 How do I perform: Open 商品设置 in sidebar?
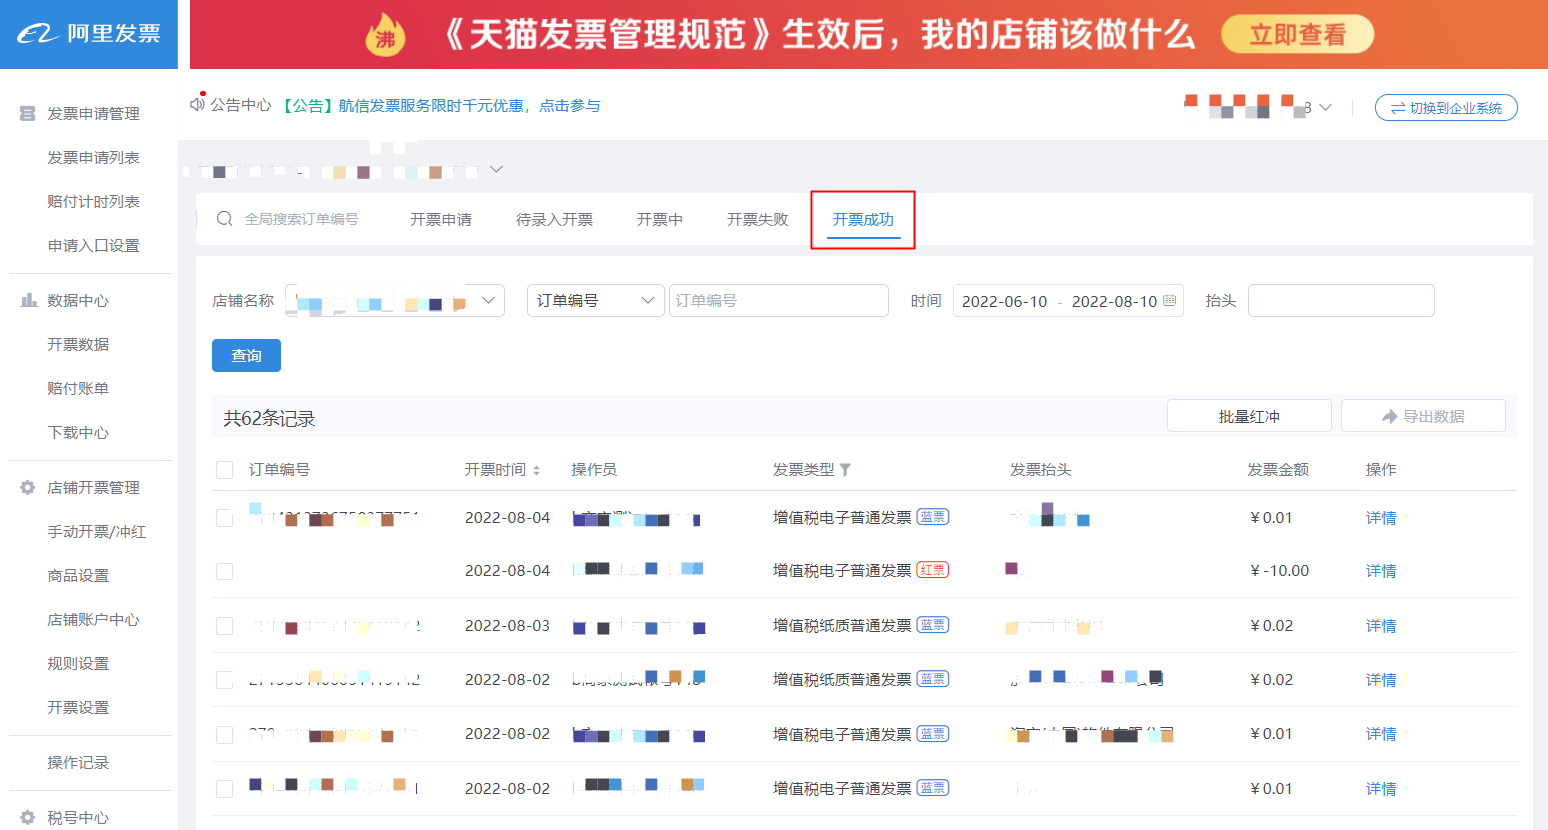click(78, 576)
